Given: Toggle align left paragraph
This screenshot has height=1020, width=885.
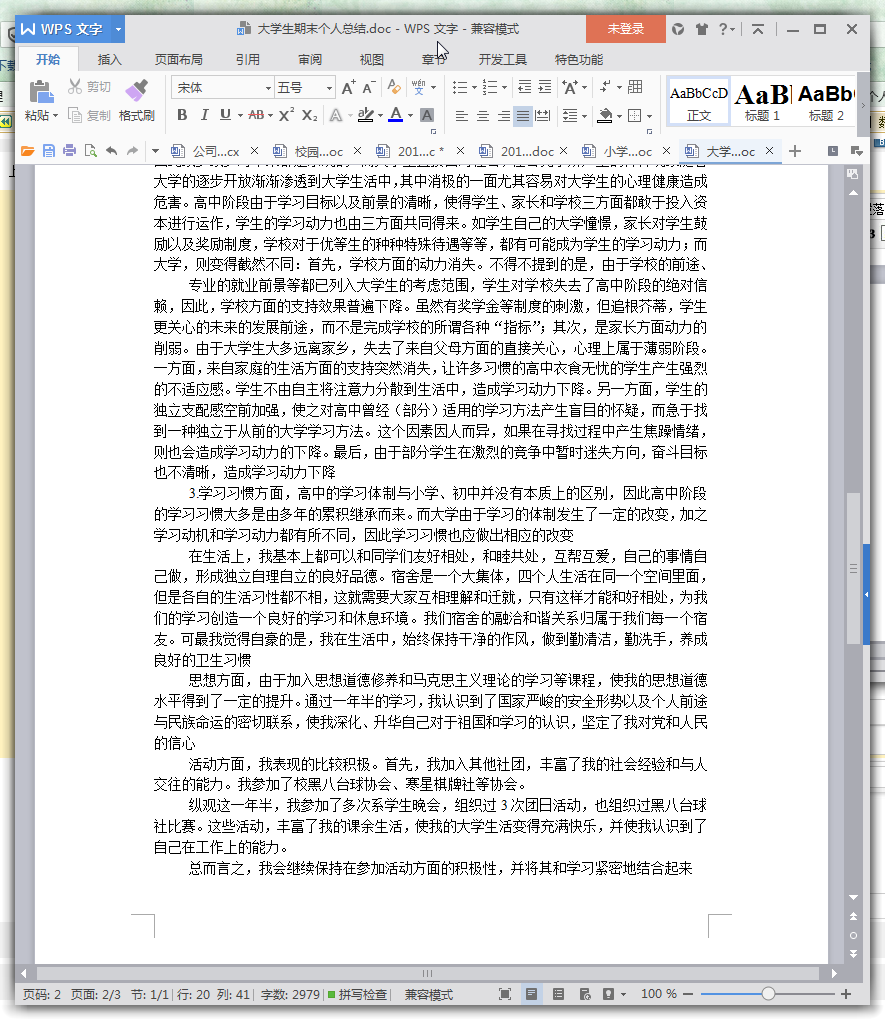Looking at the screenshot, I should (x=461, y=116).
